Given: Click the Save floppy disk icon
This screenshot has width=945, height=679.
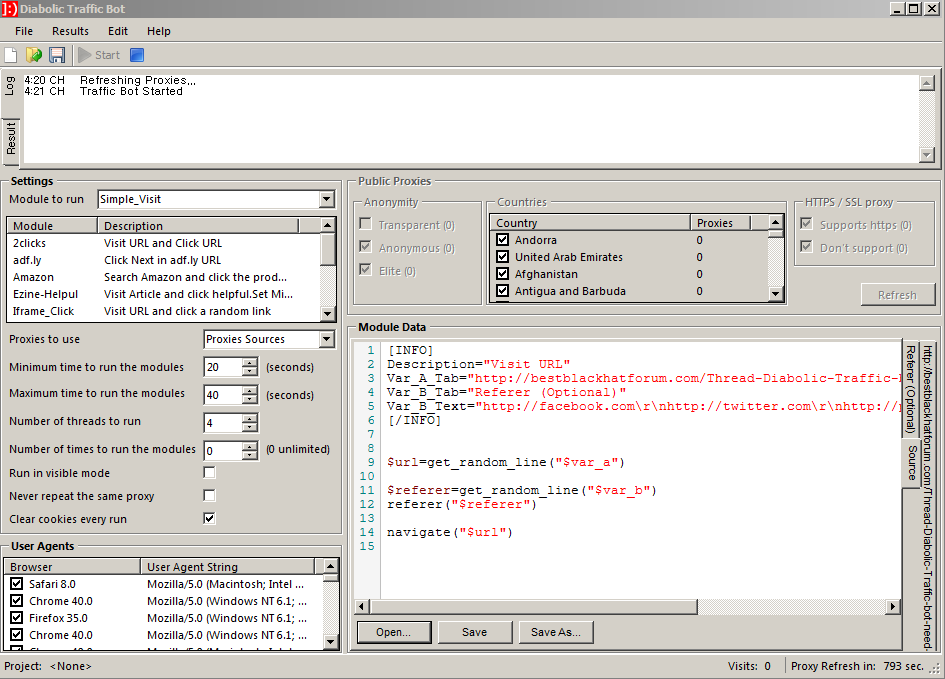Looking at the screenshot, I should [x=57, y=55].
